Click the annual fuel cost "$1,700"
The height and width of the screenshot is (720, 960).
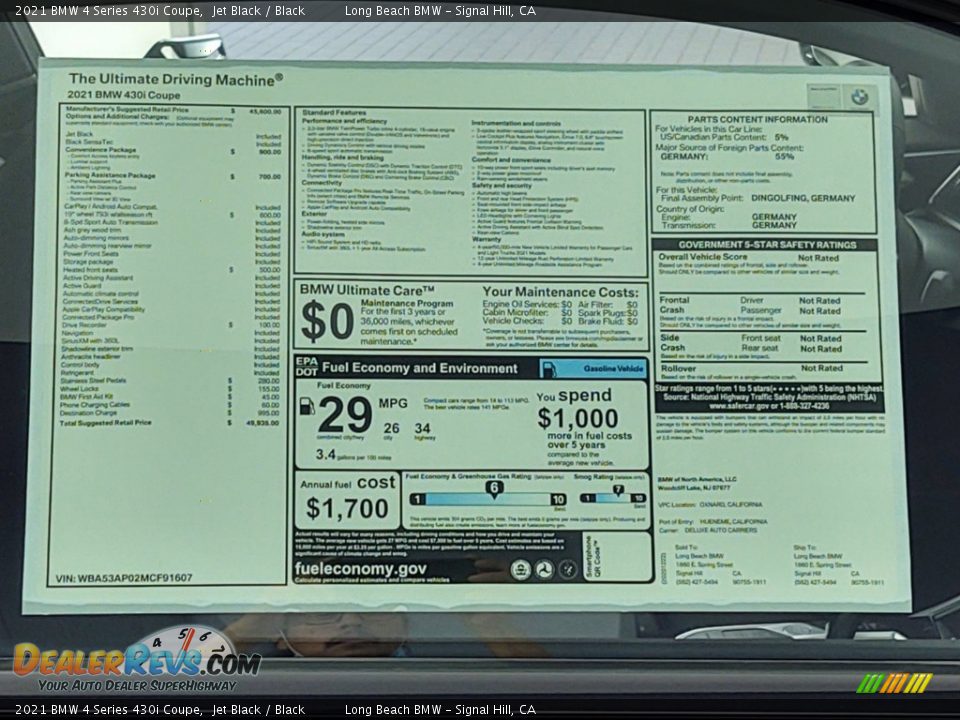pyautogui.click(x=347, y=509)
